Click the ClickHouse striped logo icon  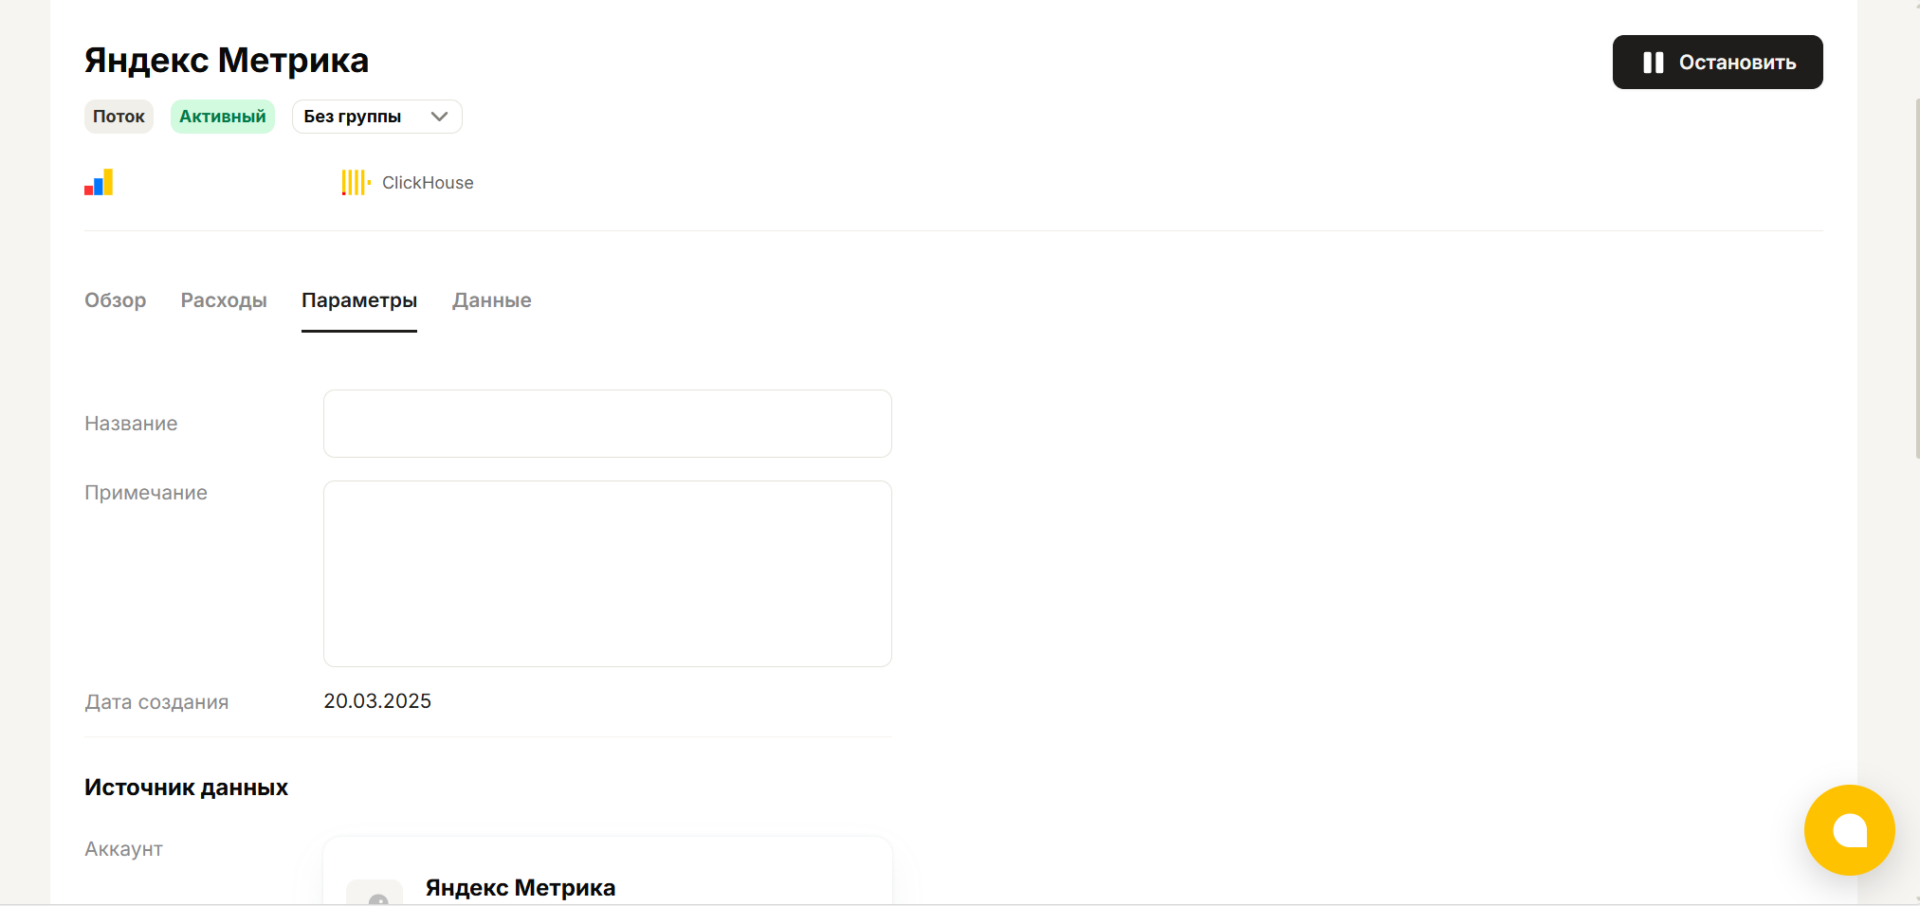(355, 182)
